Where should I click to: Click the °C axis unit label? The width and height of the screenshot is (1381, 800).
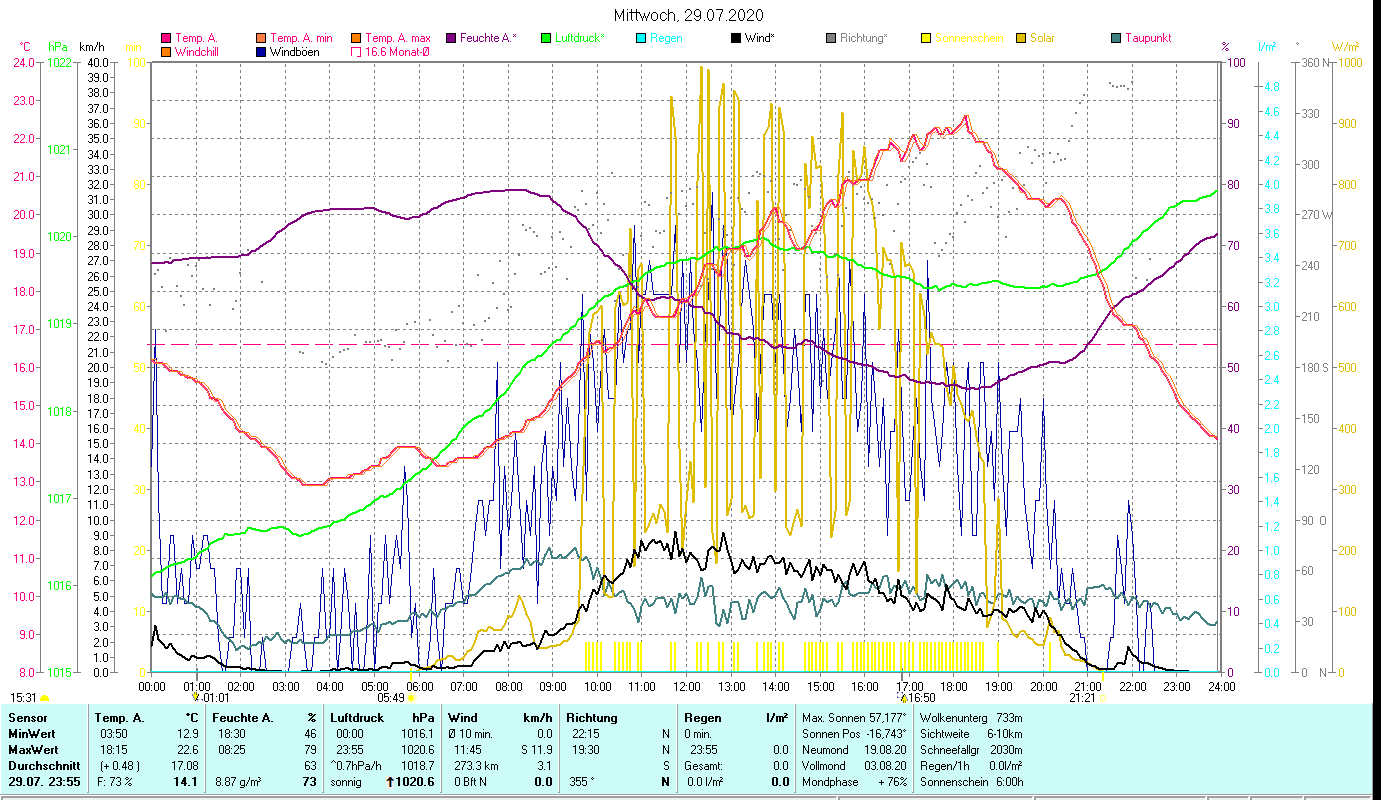tap(25, 47)
